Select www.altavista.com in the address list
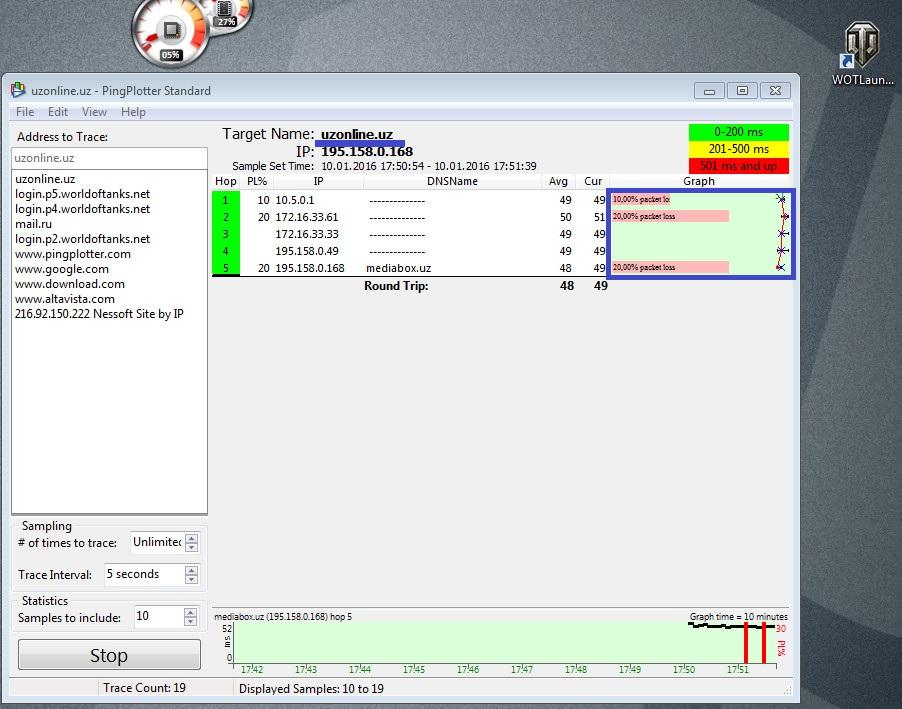902x709 pixels. click(64, 299)
